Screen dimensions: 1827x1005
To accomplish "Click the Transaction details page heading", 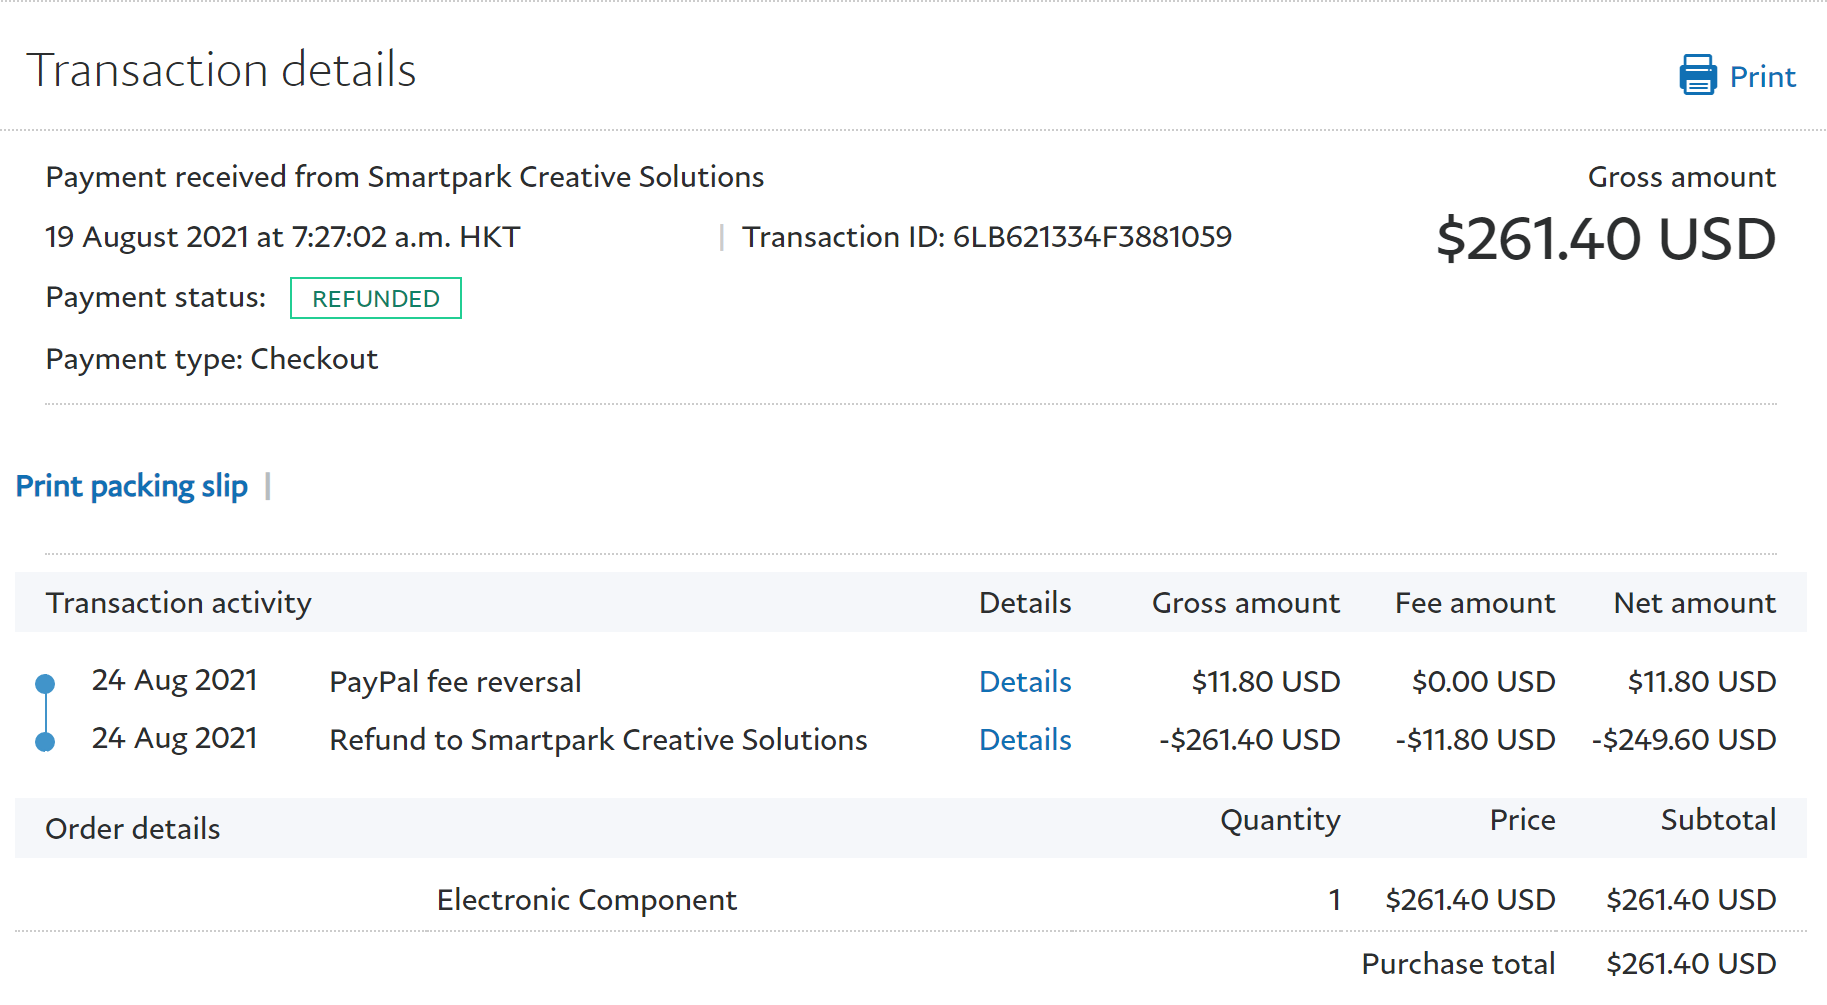I will point(221,70).
